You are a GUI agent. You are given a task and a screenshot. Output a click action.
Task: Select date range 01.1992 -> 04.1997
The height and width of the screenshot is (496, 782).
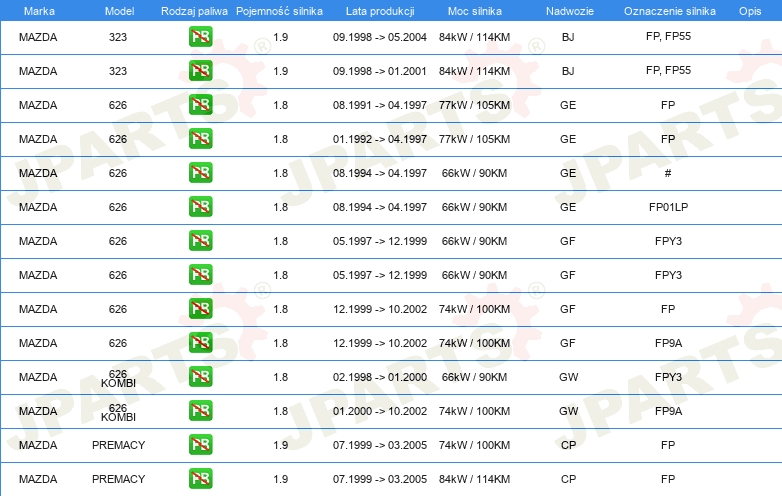coord(380,139)
